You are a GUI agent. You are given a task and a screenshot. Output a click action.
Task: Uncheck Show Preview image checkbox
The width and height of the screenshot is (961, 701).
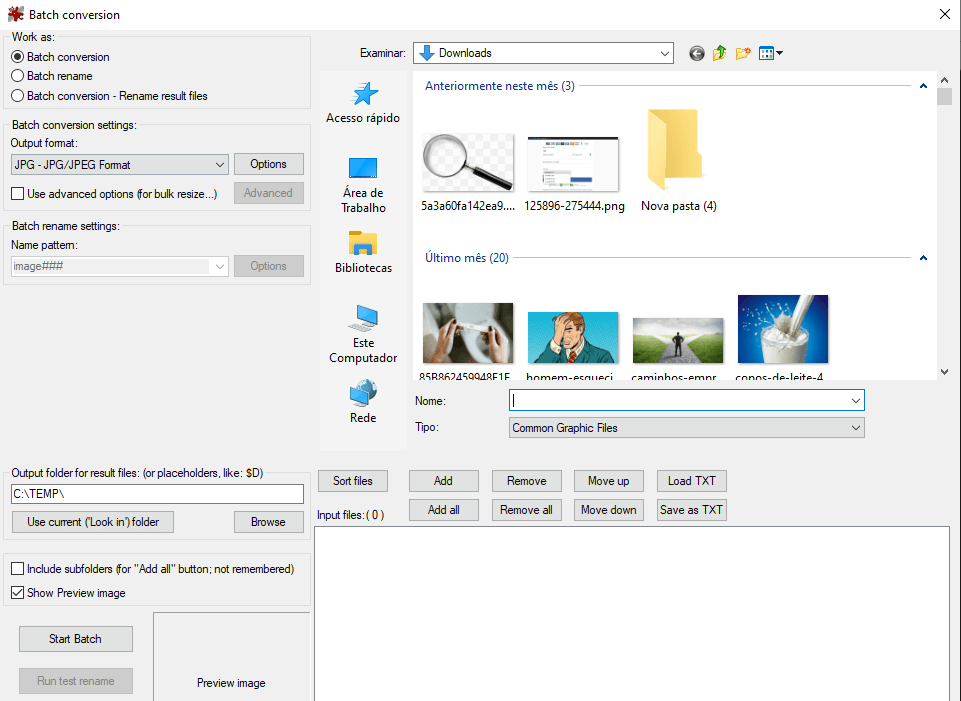(x=17, y=593)
